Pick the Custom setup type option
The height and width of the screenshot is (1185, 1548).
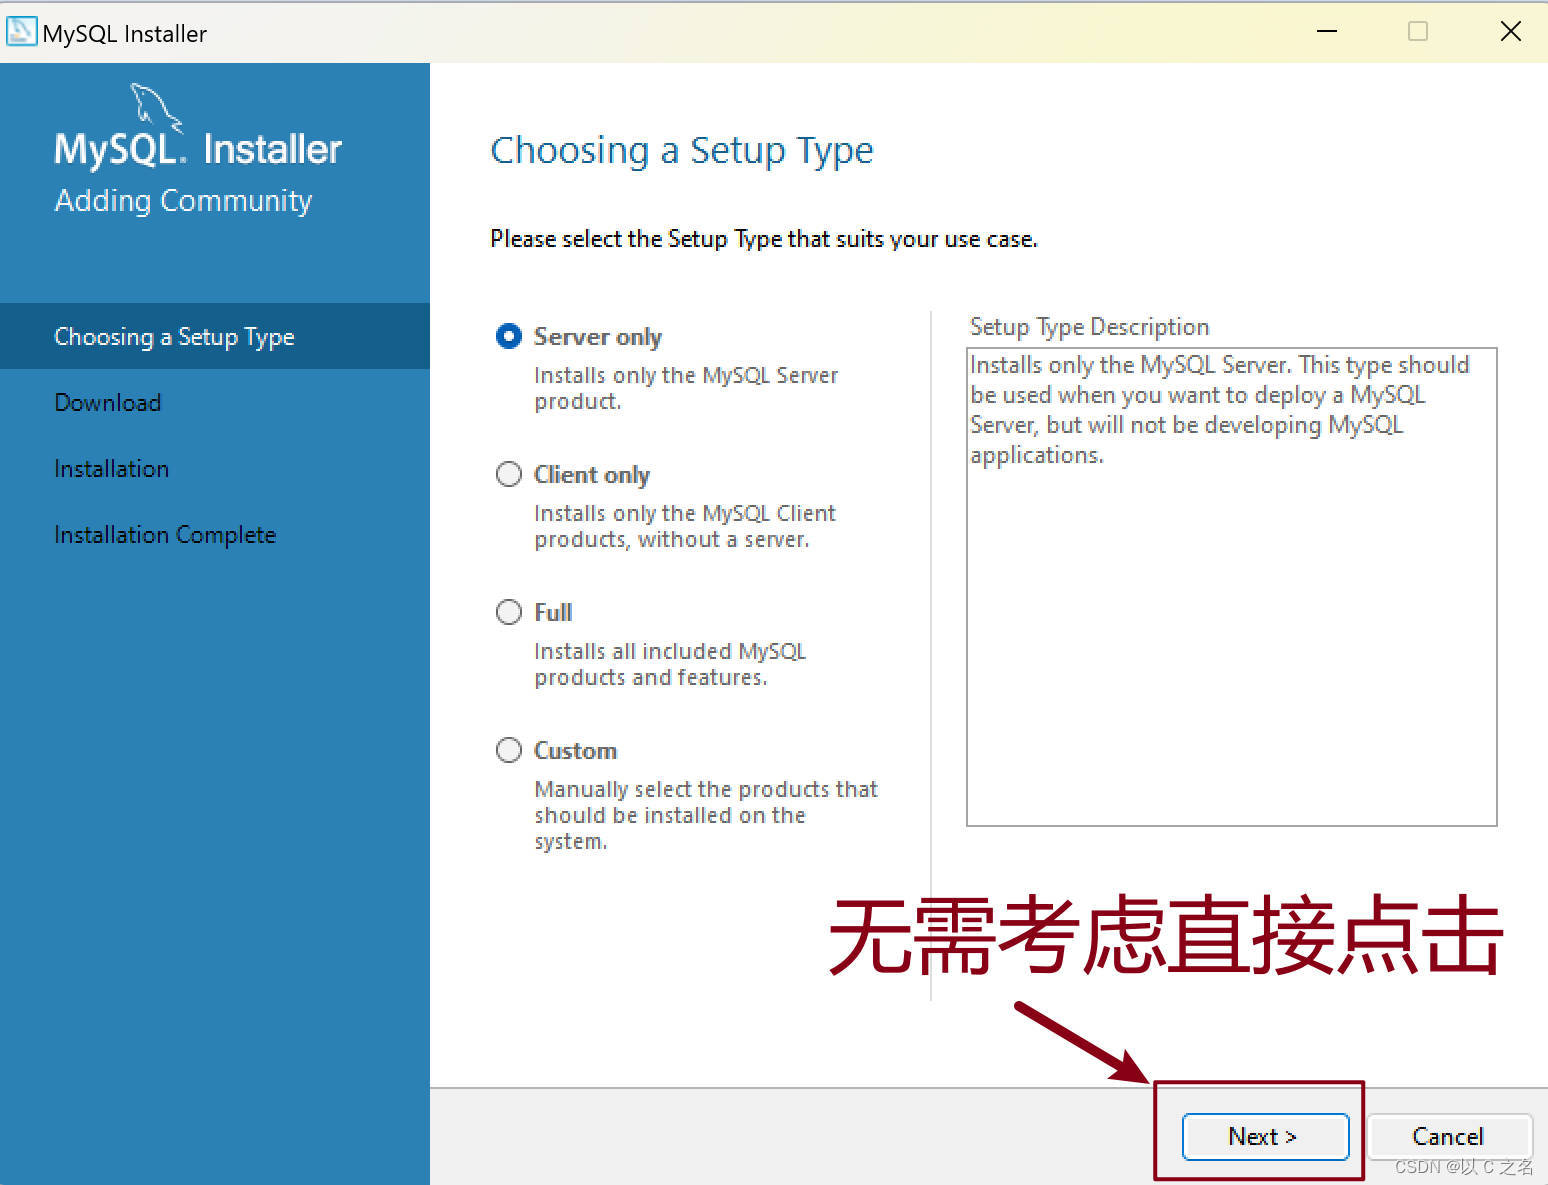coord(509,750)
